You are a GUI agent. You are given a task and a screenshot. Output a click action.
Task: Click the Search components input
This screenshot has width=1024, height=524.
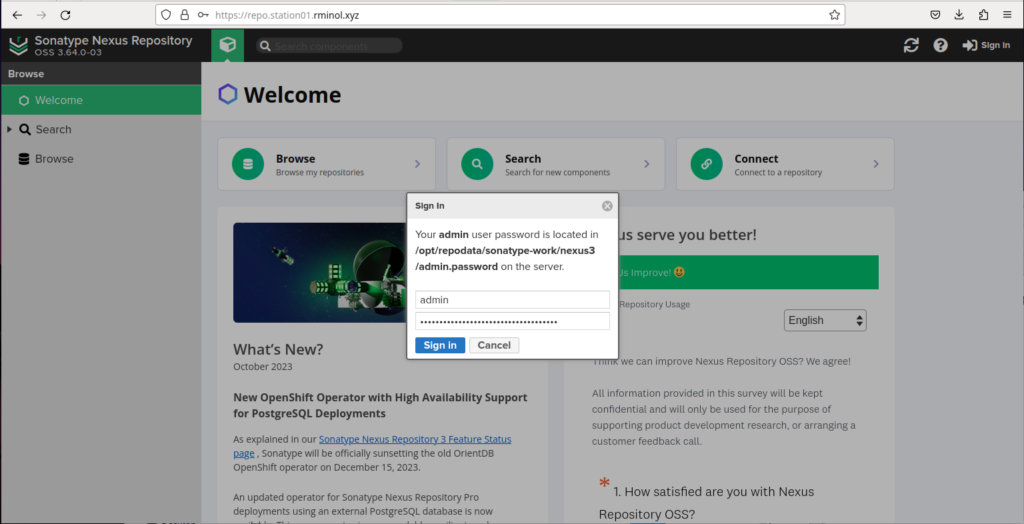coord(329,46)
